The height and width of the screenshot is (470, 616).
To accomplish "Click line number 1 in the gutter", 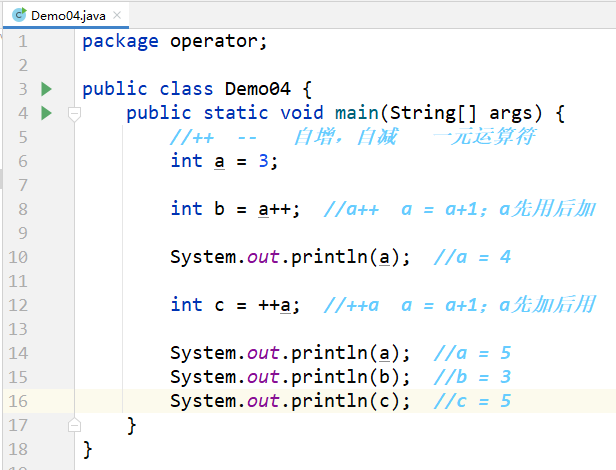I will (x=23, y=41).
